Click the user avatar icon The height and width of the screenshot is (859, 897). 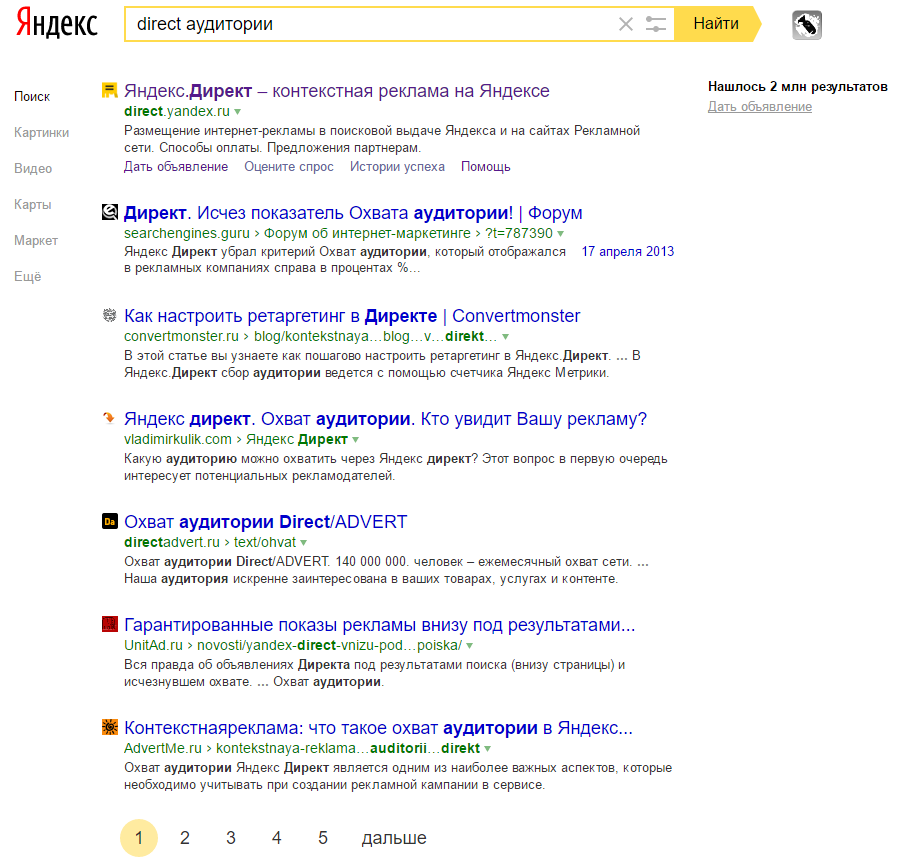807,25
